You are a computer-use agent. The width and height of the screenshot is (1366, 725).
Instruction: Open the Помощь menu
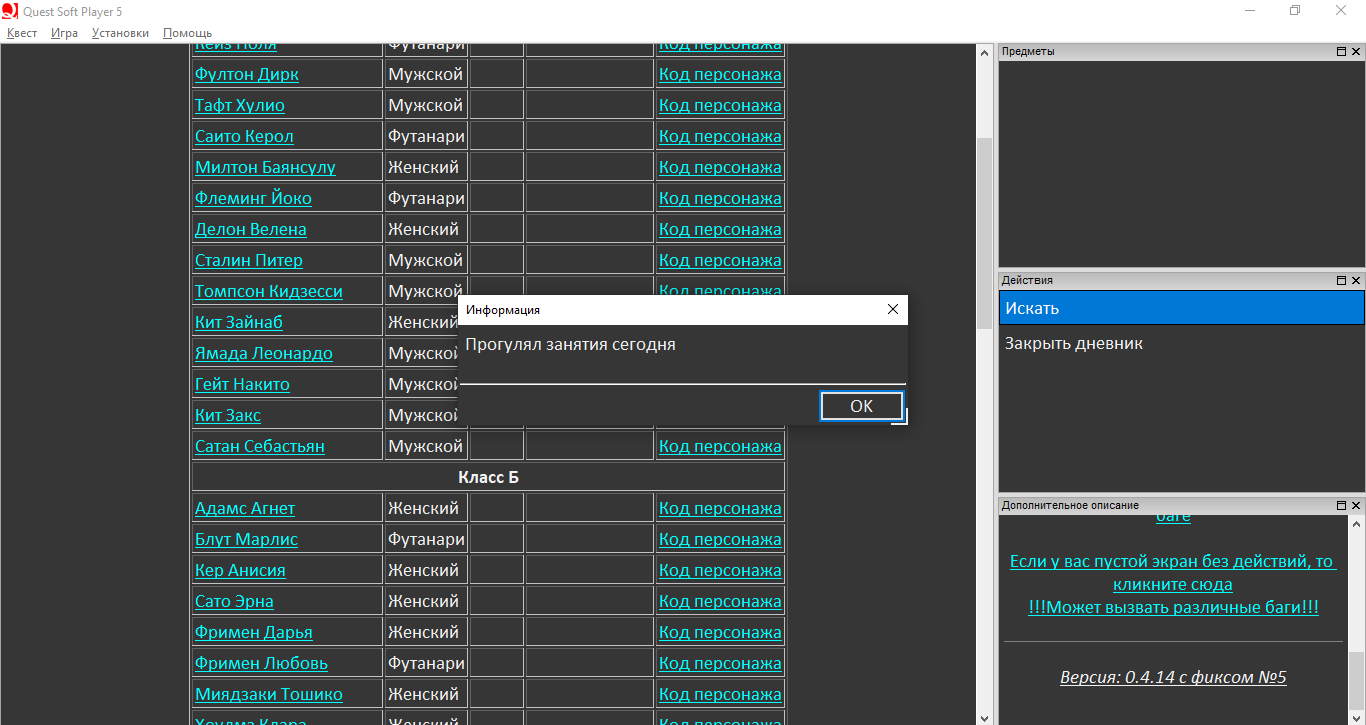(187, 33)
